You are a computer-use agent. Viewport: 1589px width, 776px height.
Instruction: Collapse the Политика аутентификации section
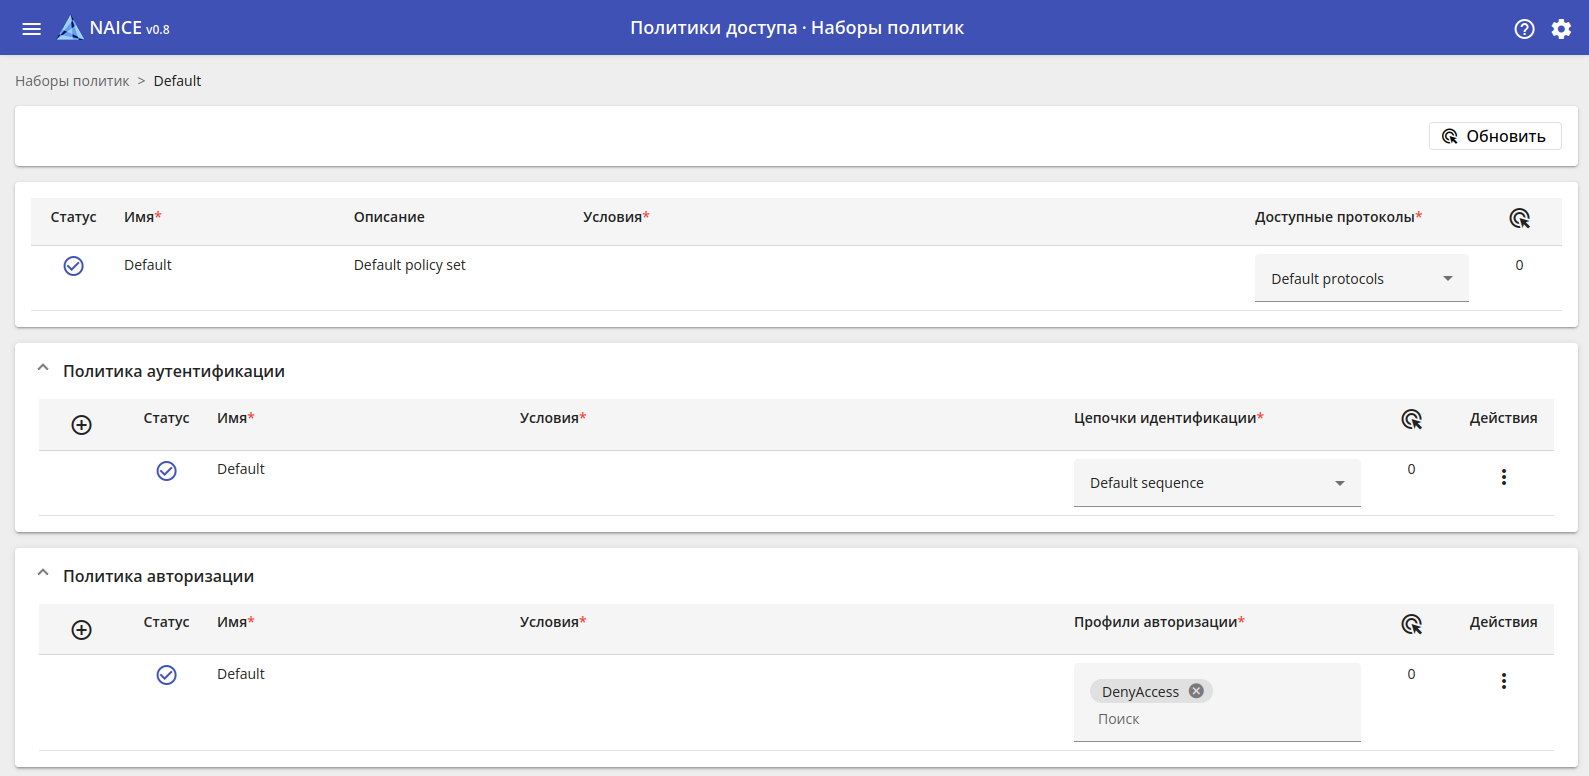click(x=43, y=369)
